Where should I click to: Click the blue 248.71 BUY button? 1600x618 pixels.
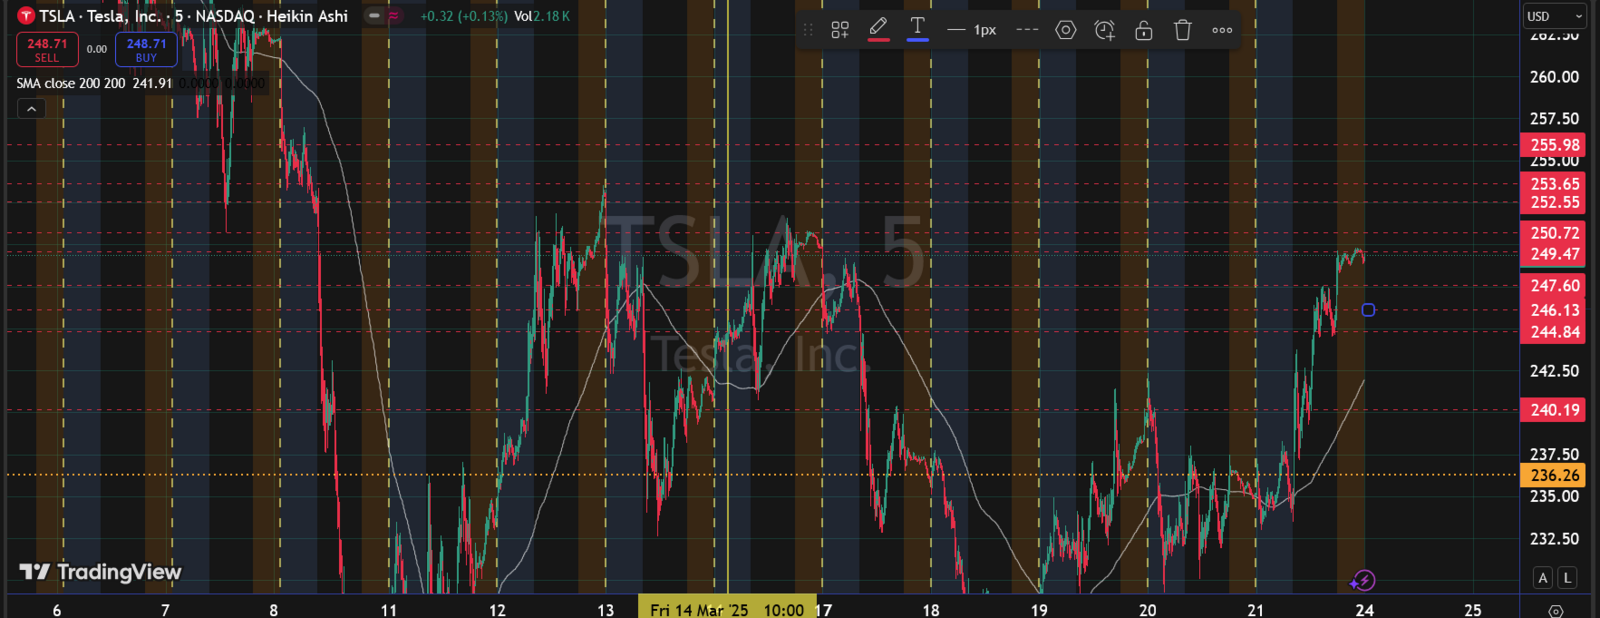click(146, 49)
